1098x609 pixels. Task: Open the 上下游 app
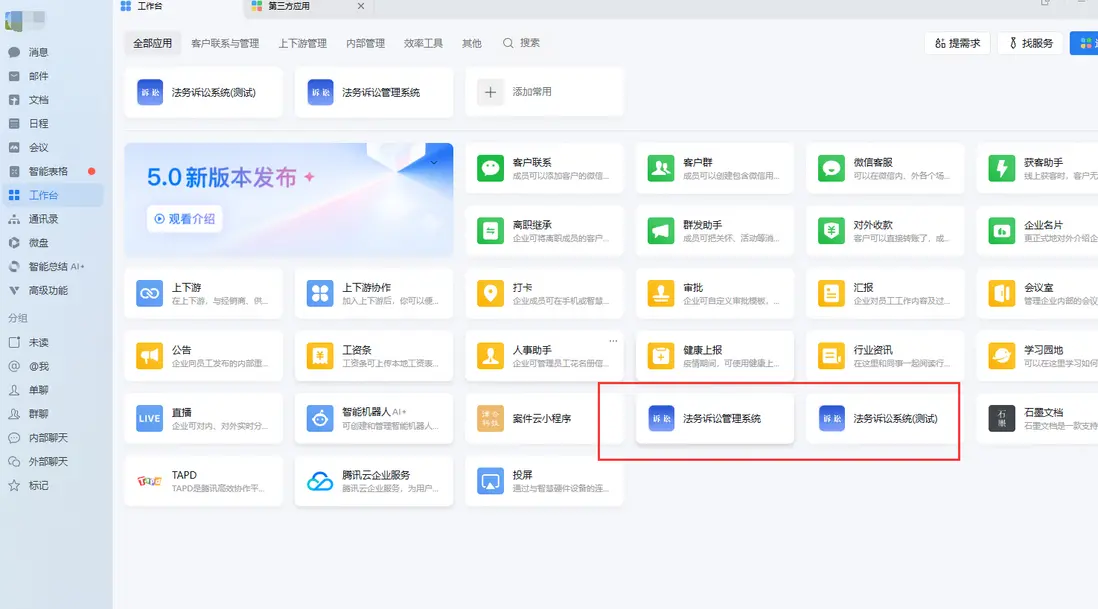(x=203, y=293)
